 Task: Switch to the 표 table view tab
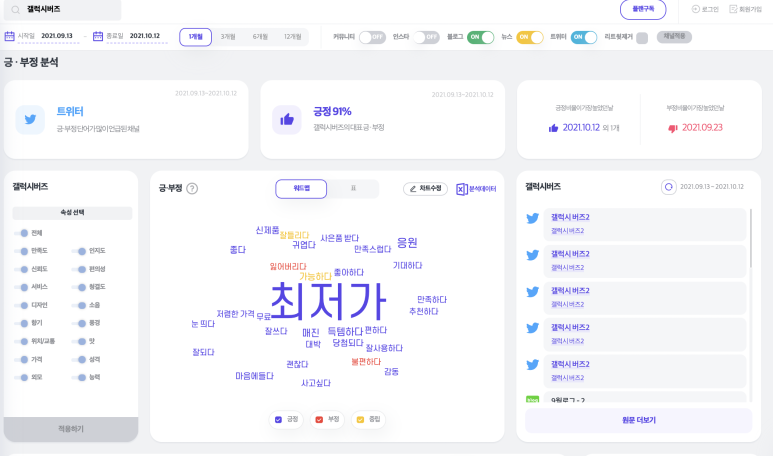[353, 189]
